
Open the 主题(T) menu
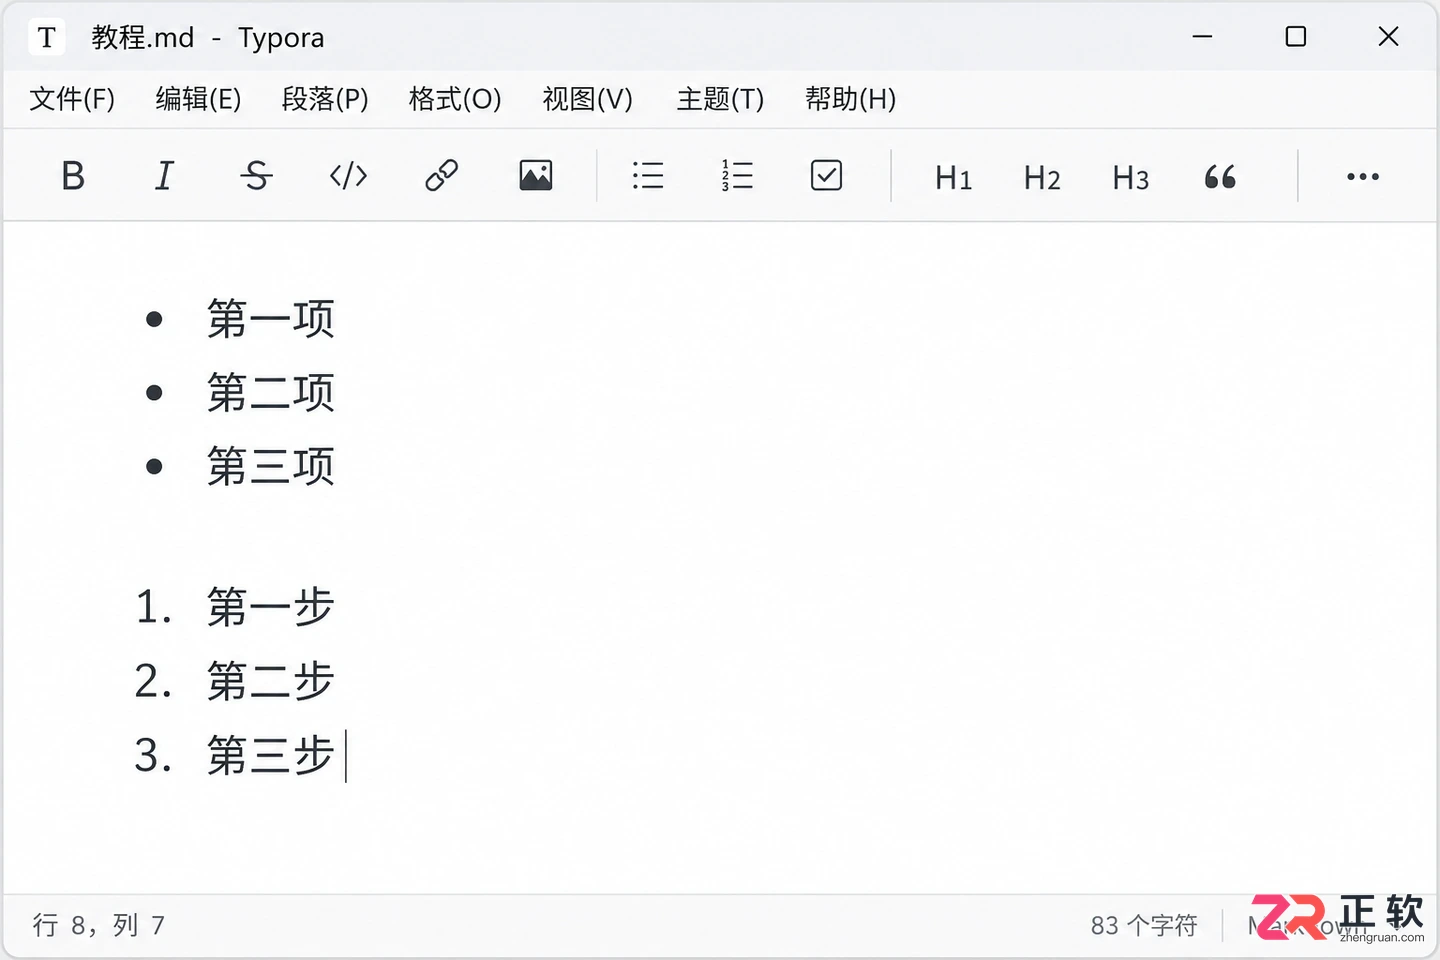[720, 99]
